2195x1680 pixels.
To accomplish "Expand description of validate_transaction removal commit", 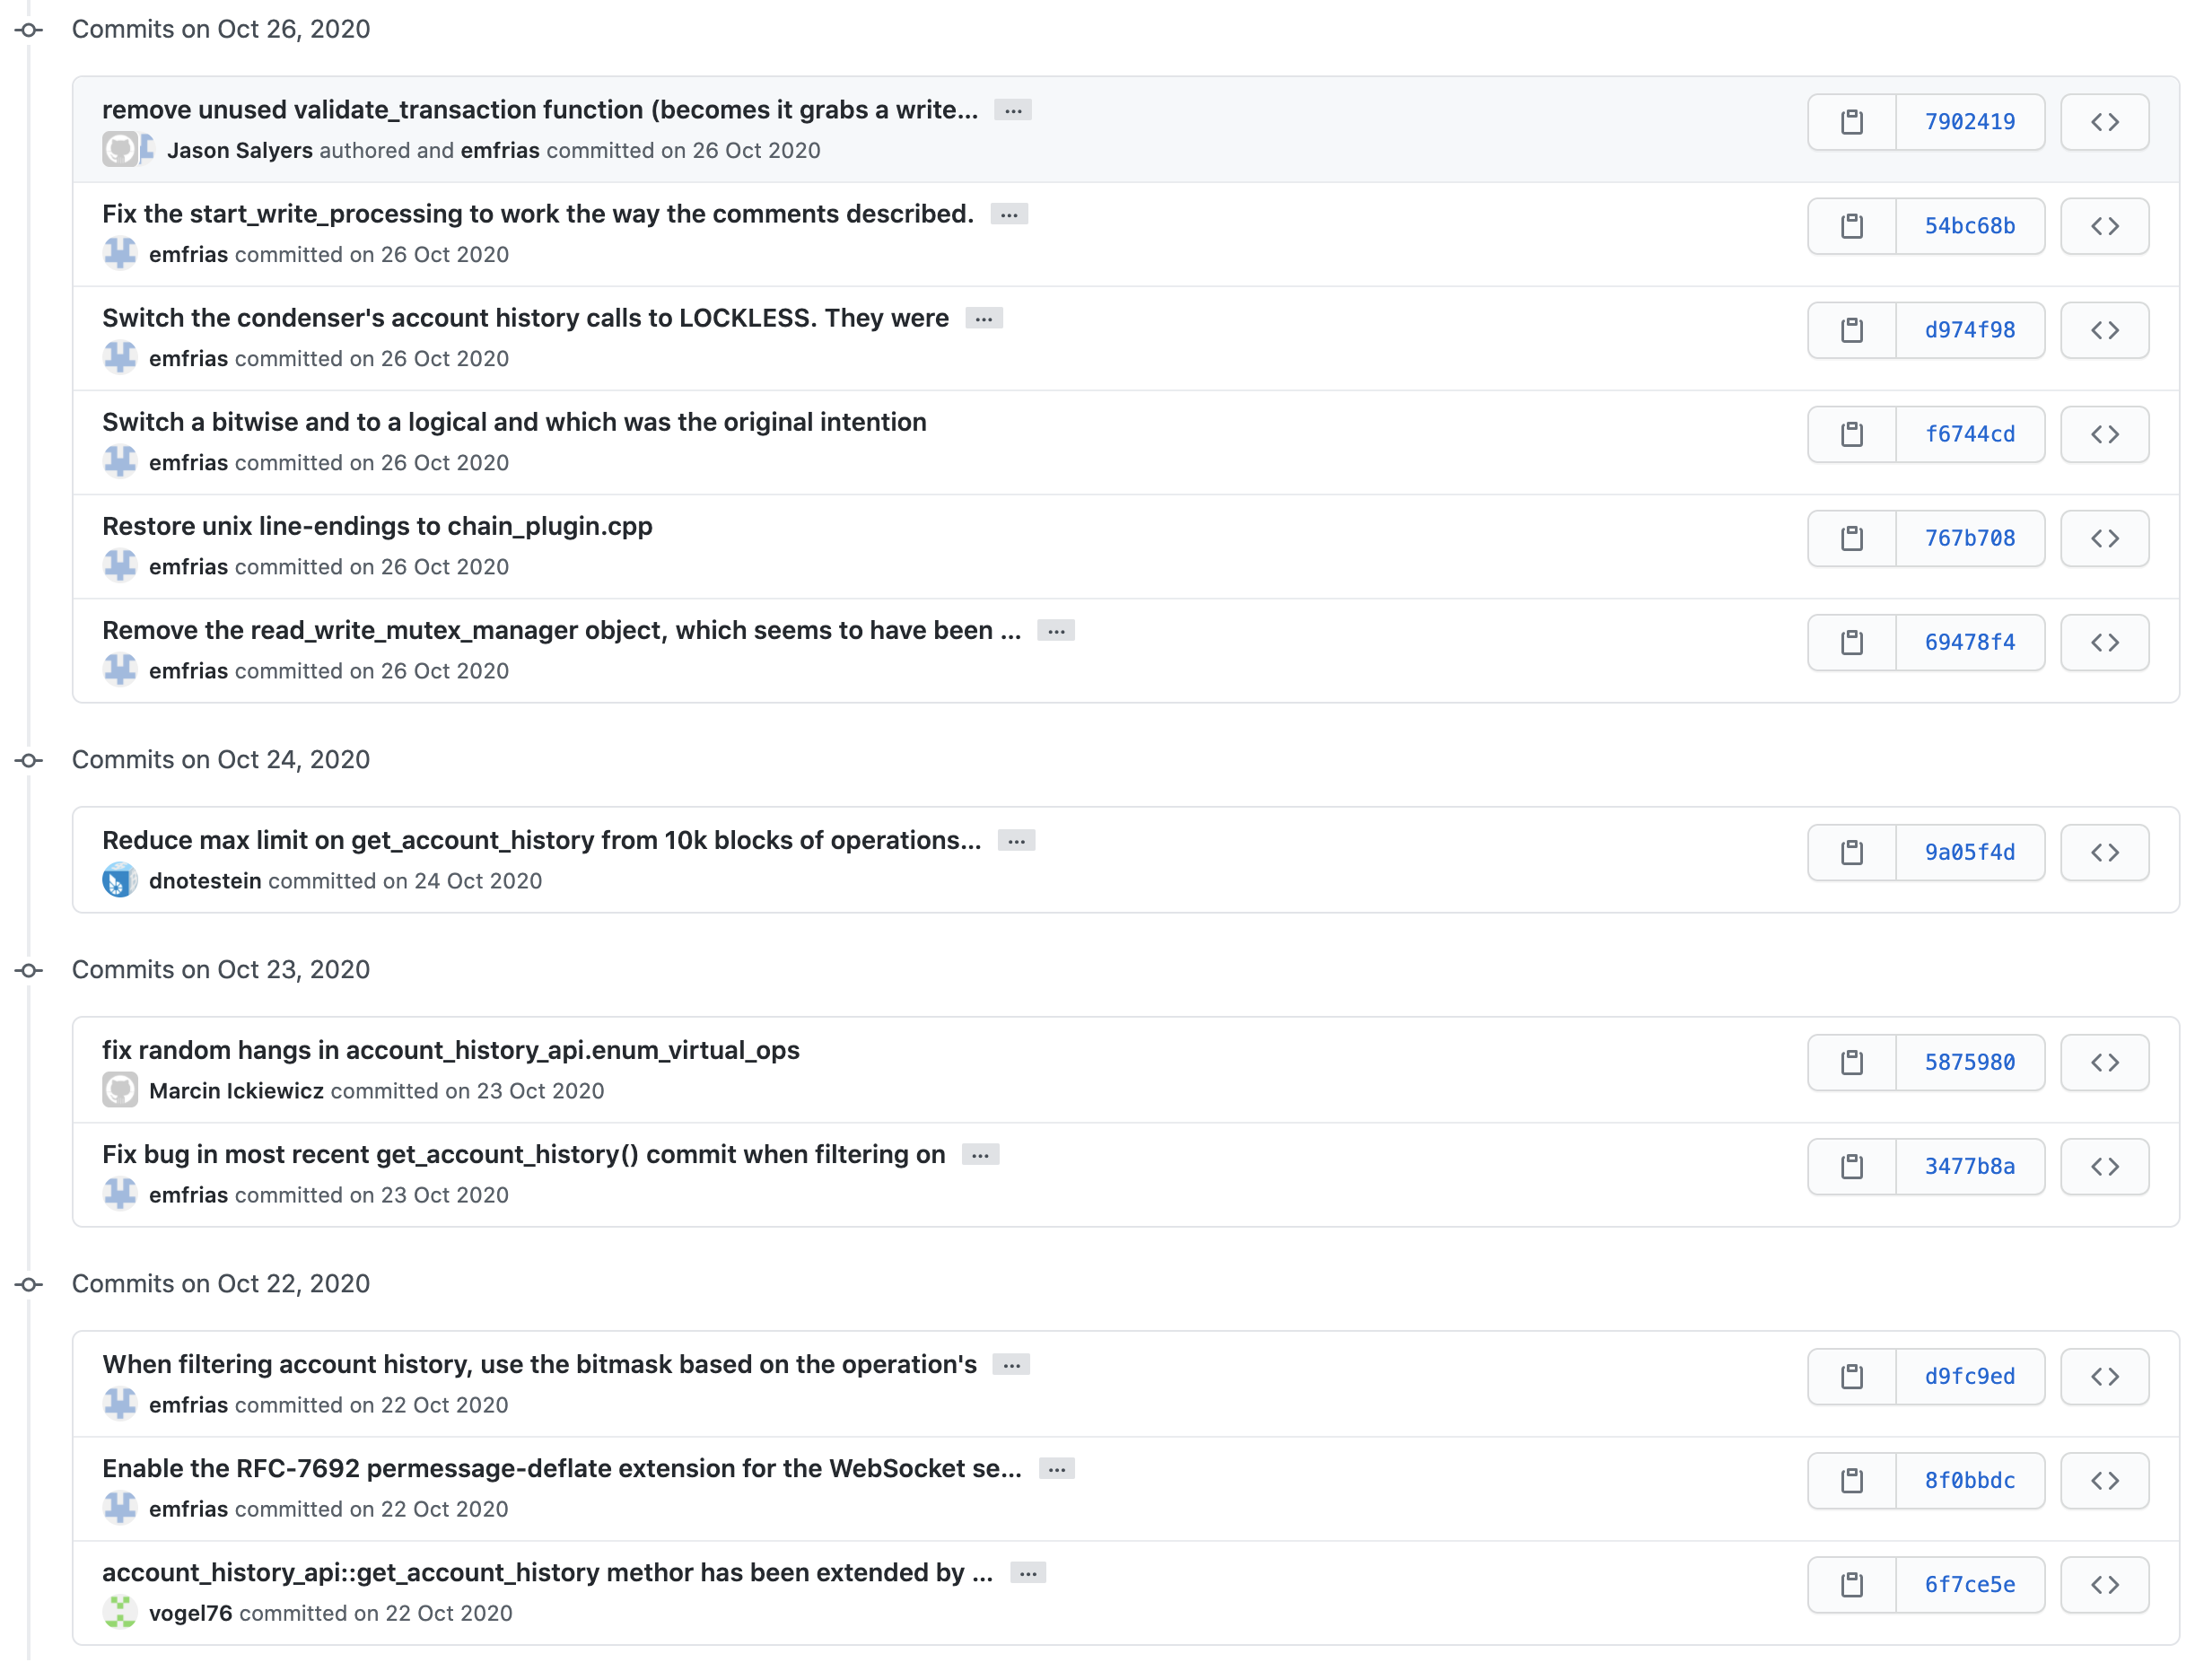I will [x=1012, y=110].
